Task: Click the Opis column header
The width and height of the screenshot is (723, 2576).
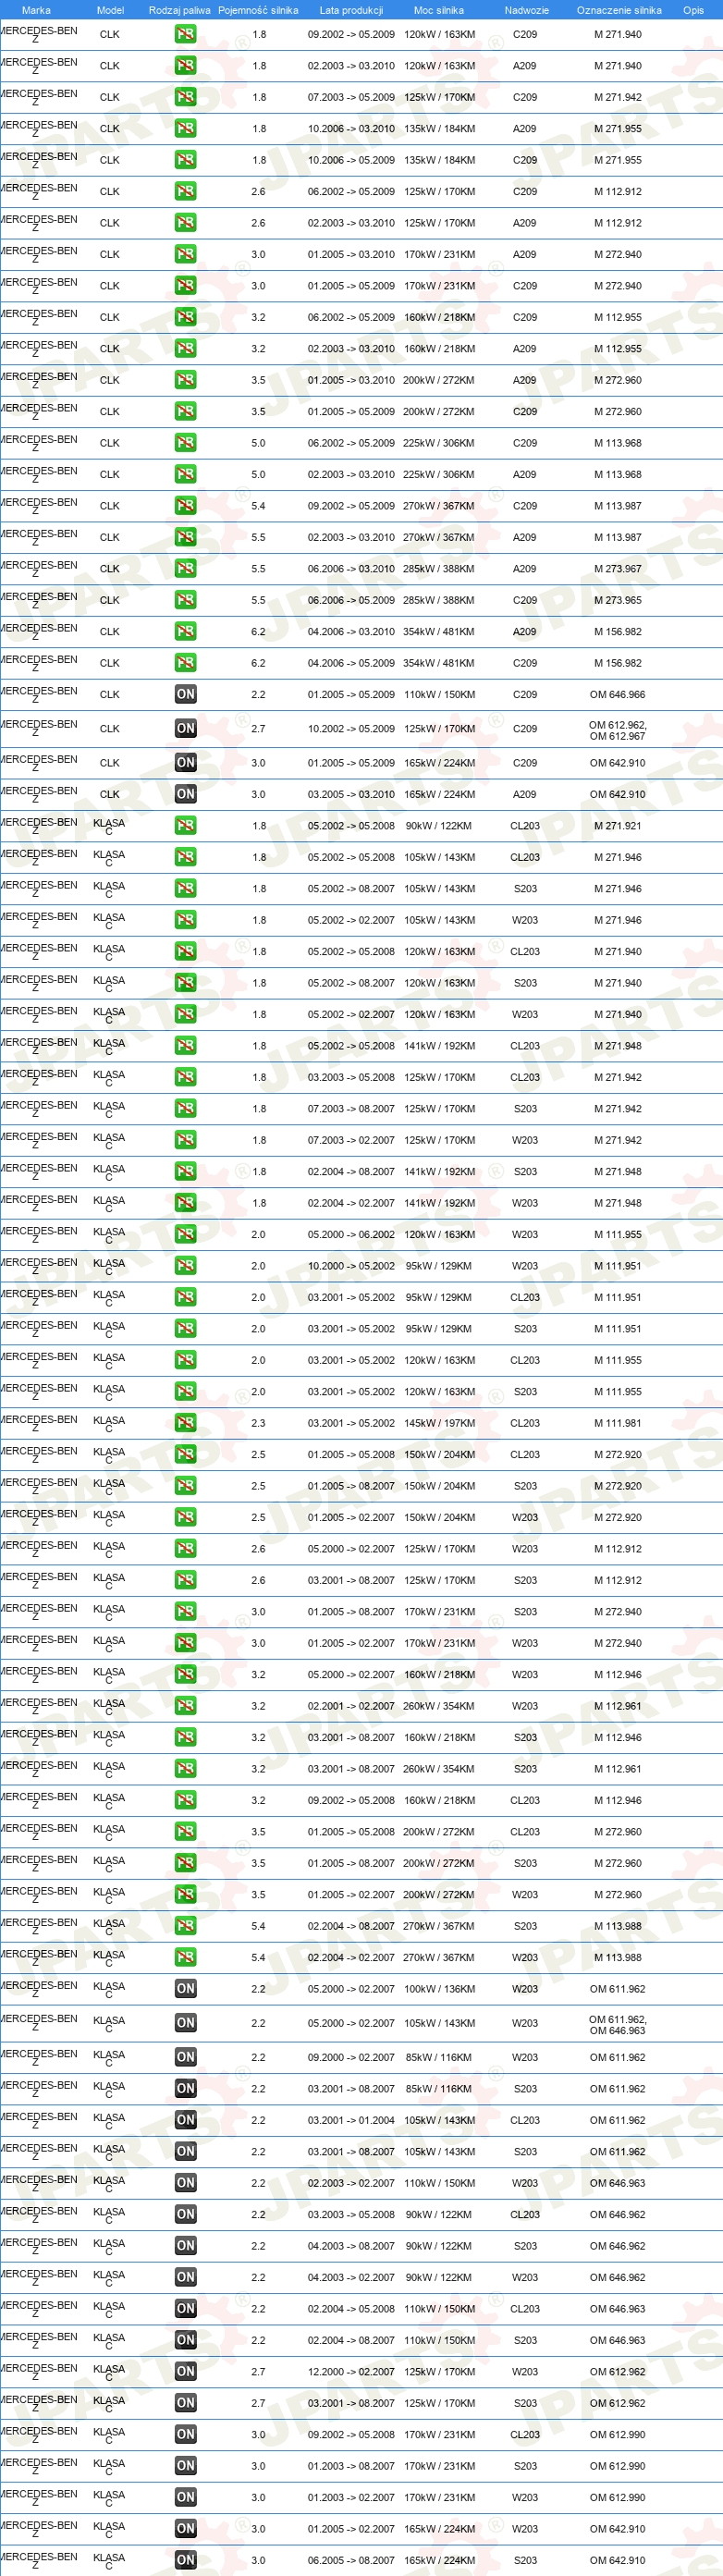Action: coord(693,10)
